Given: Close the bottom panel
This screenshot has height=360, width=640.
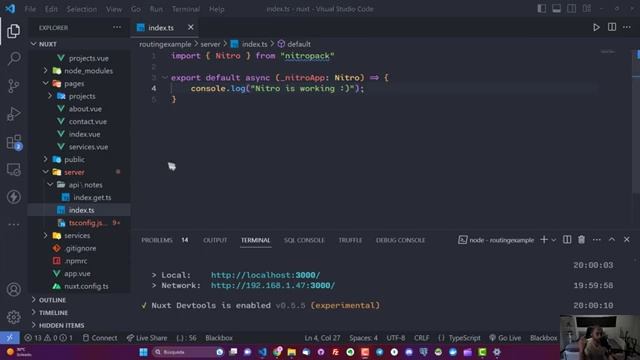Looking at the screenshot, I should tap(627, 240).
